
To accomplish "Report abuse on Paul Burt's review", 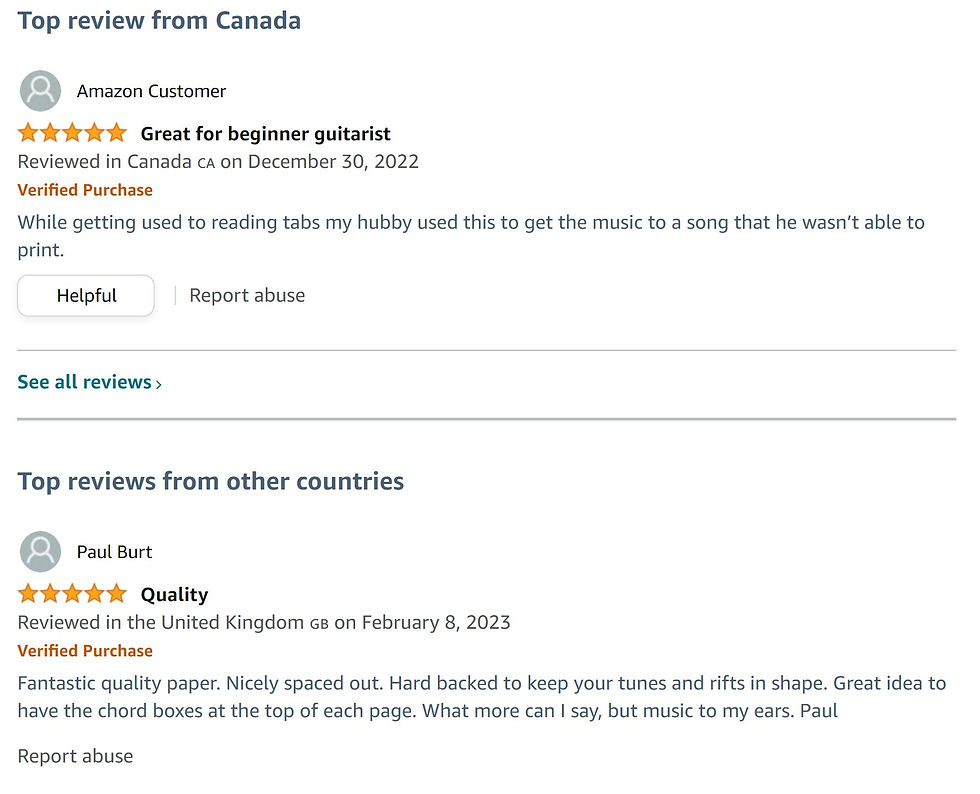I will pyautogui.click(x=75, y=756).
